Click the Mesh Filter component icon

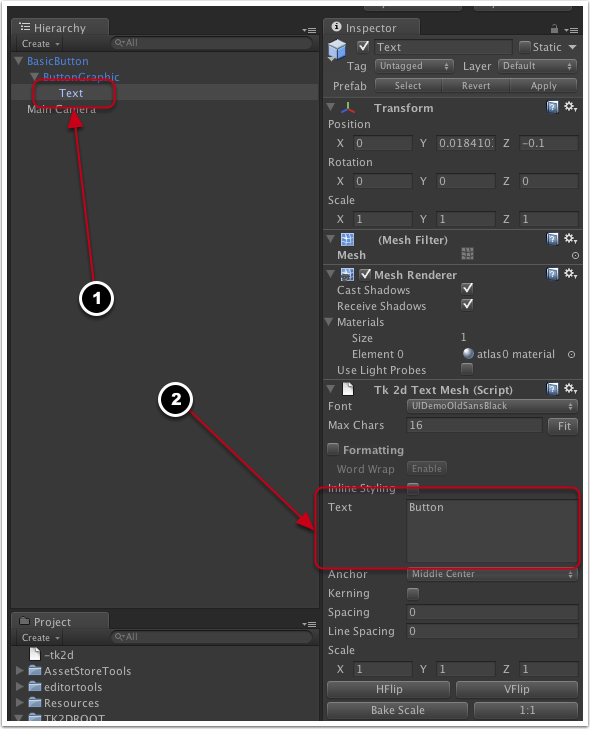tap(347, 239)
